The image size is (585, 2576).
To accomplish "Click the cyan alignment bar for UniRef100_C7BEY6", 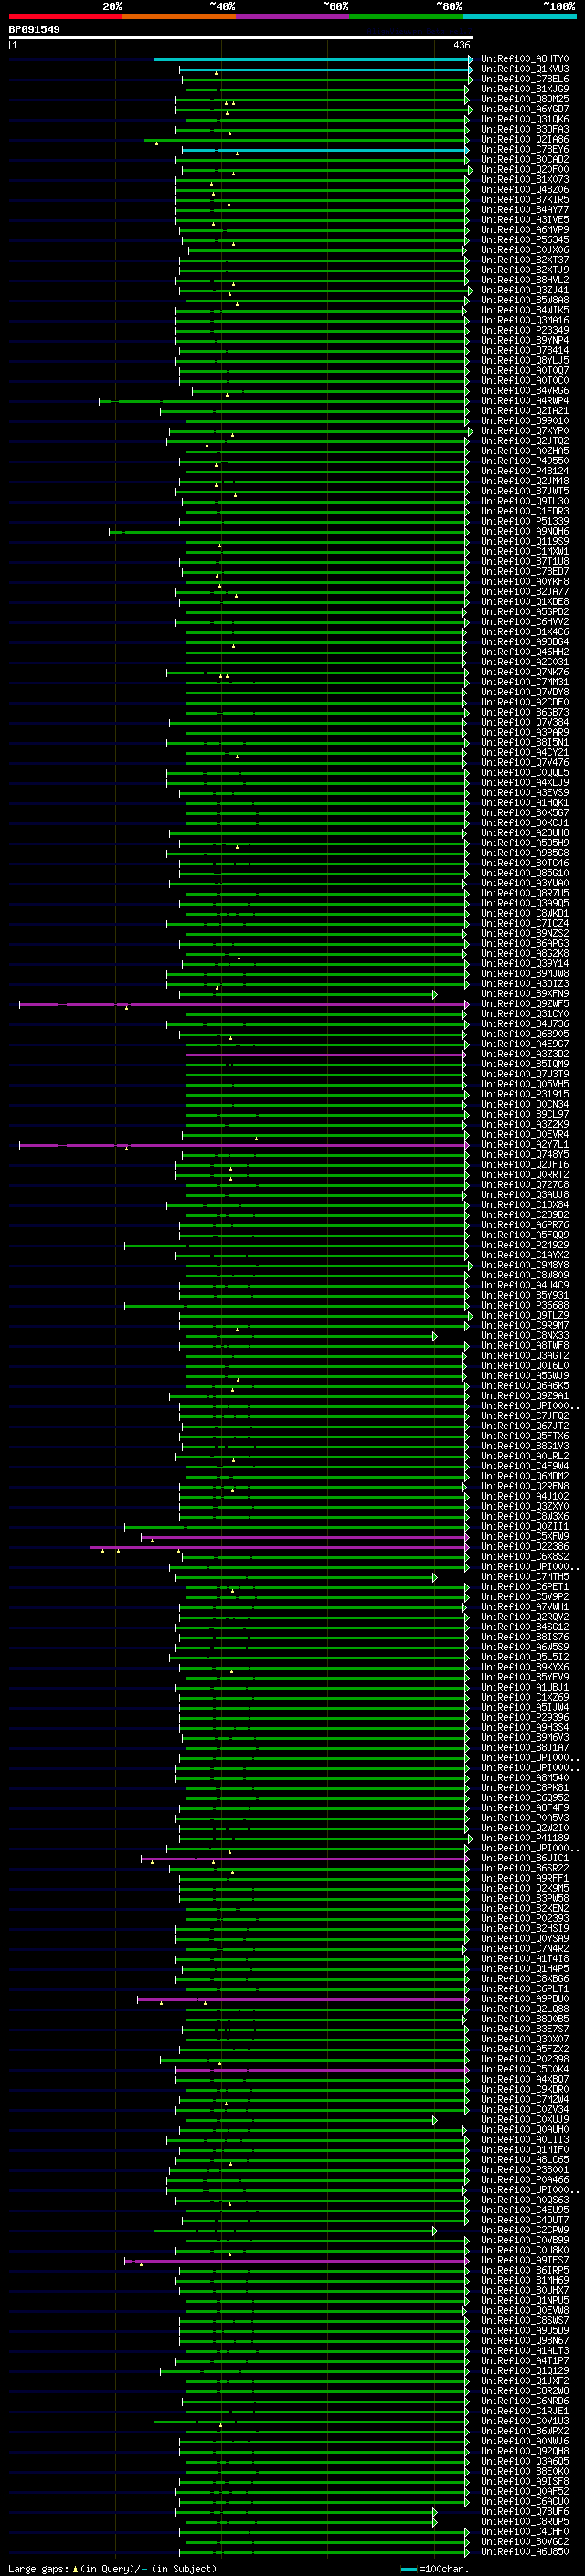I will 325,150.
